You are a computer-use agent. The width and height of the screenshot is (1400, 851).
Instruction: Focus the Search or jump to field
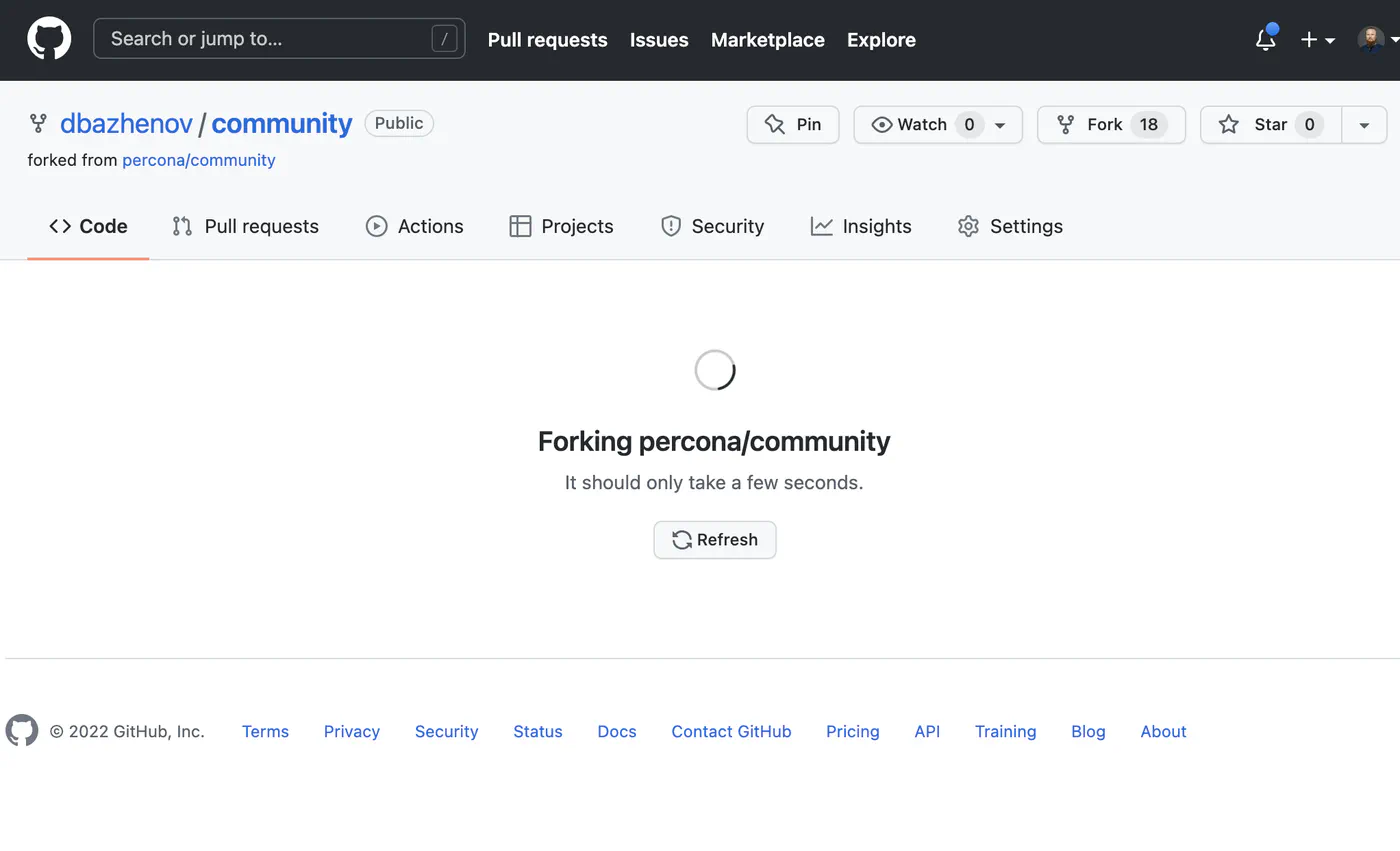click(x=279, y=39)
